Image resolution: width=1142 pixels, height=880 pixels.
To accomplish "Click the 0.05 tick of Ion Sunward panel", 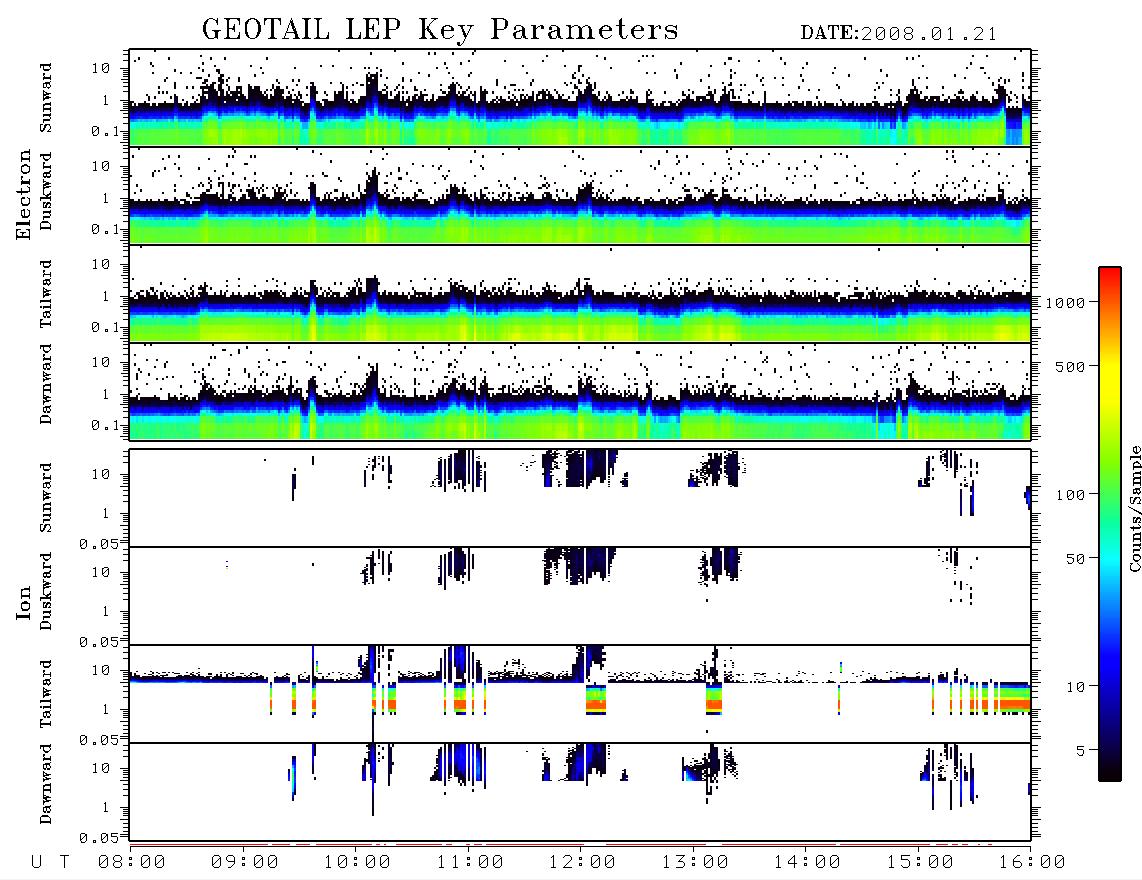I will coord(98,543).
